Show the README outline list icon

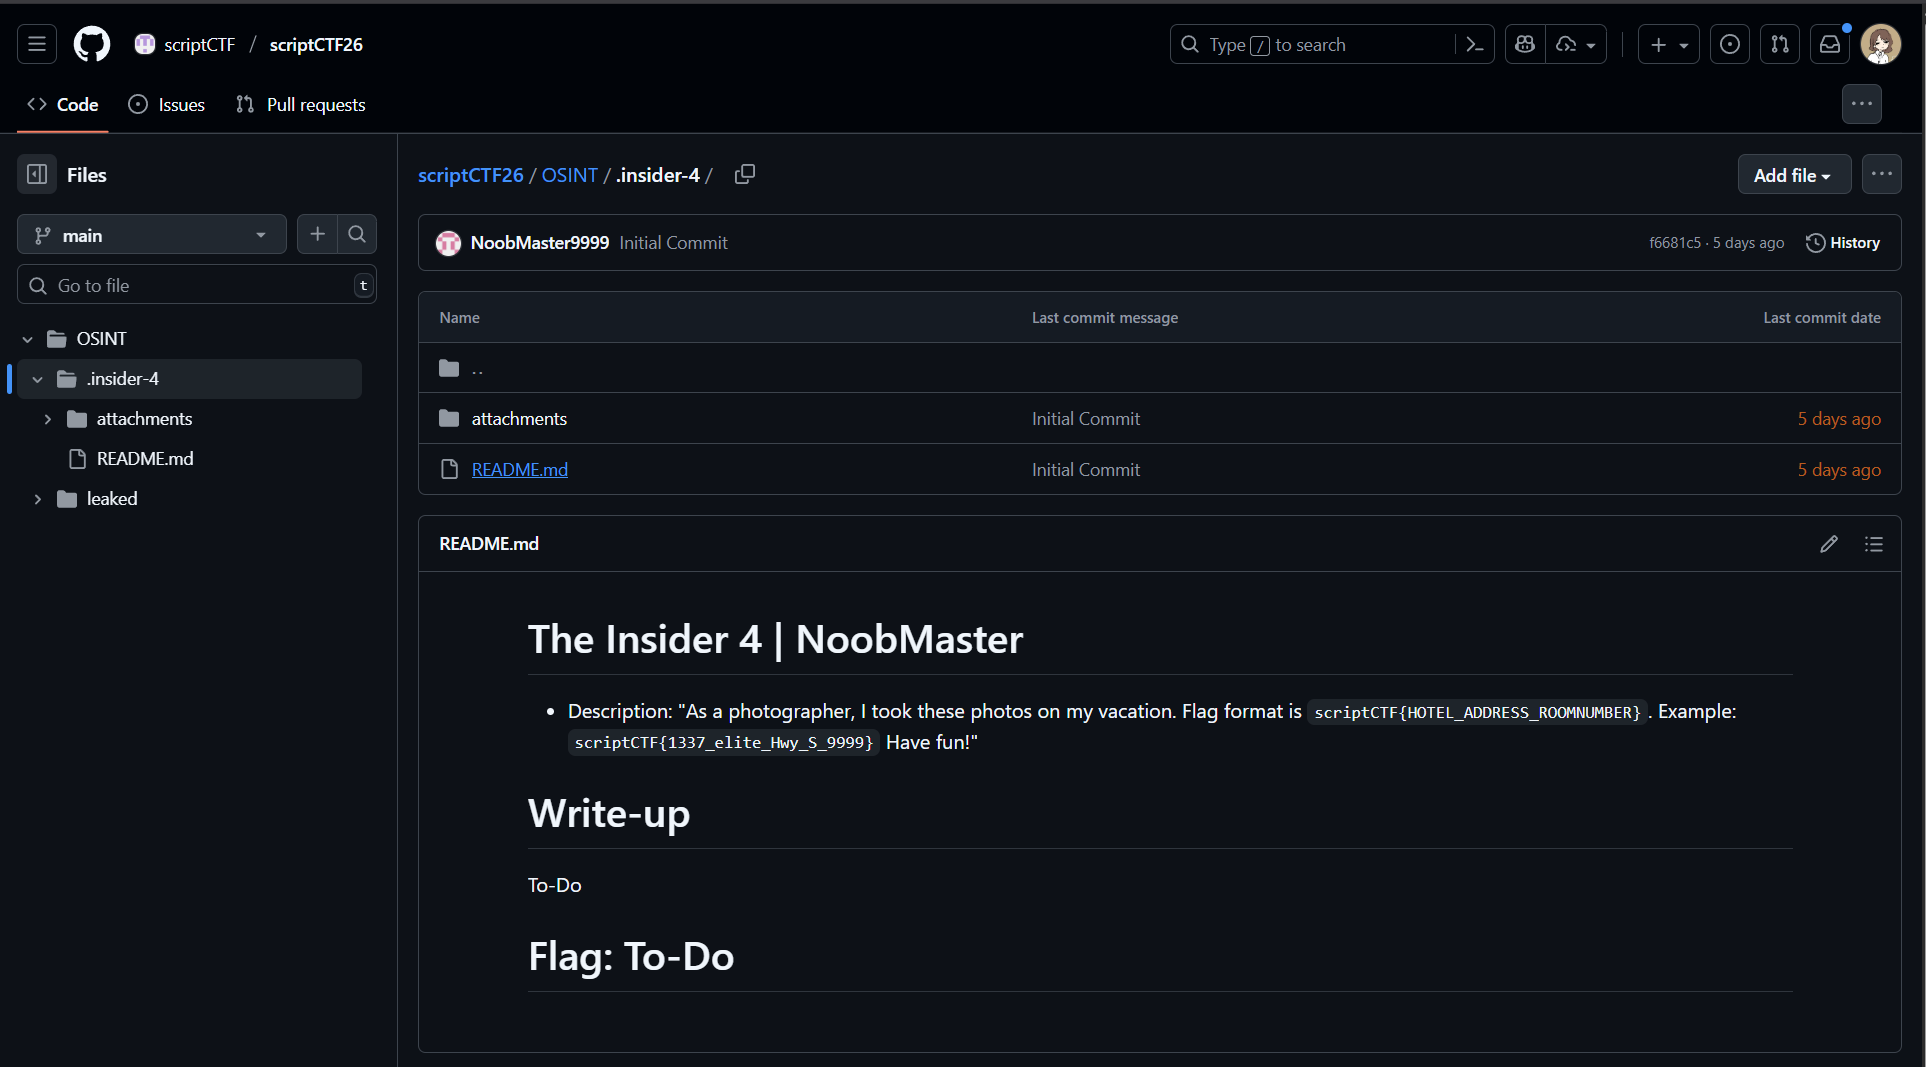click(1874, 544)
